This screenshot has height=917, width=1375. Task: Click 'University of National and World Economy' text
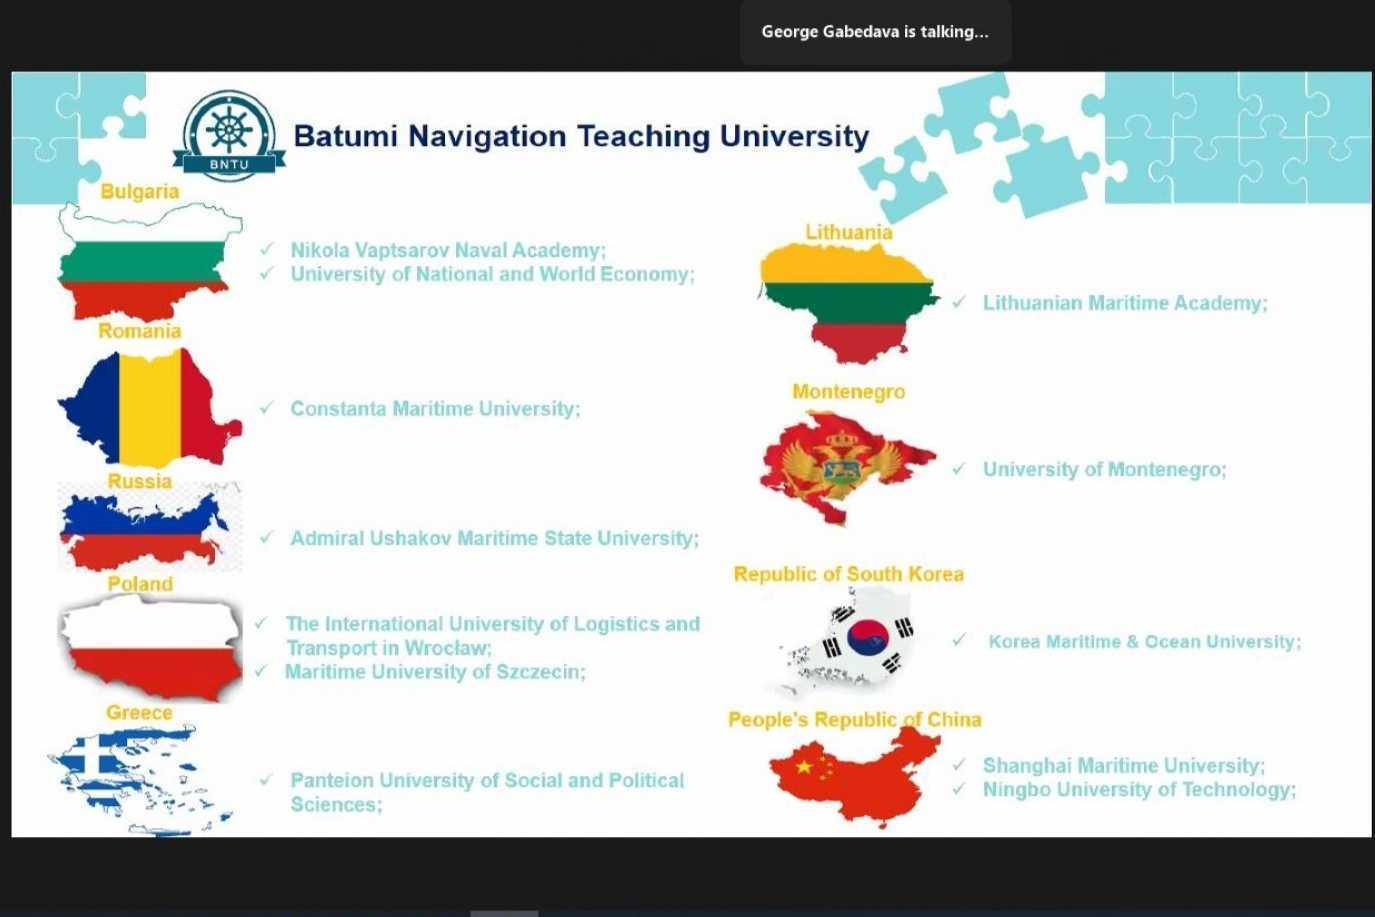492,274
